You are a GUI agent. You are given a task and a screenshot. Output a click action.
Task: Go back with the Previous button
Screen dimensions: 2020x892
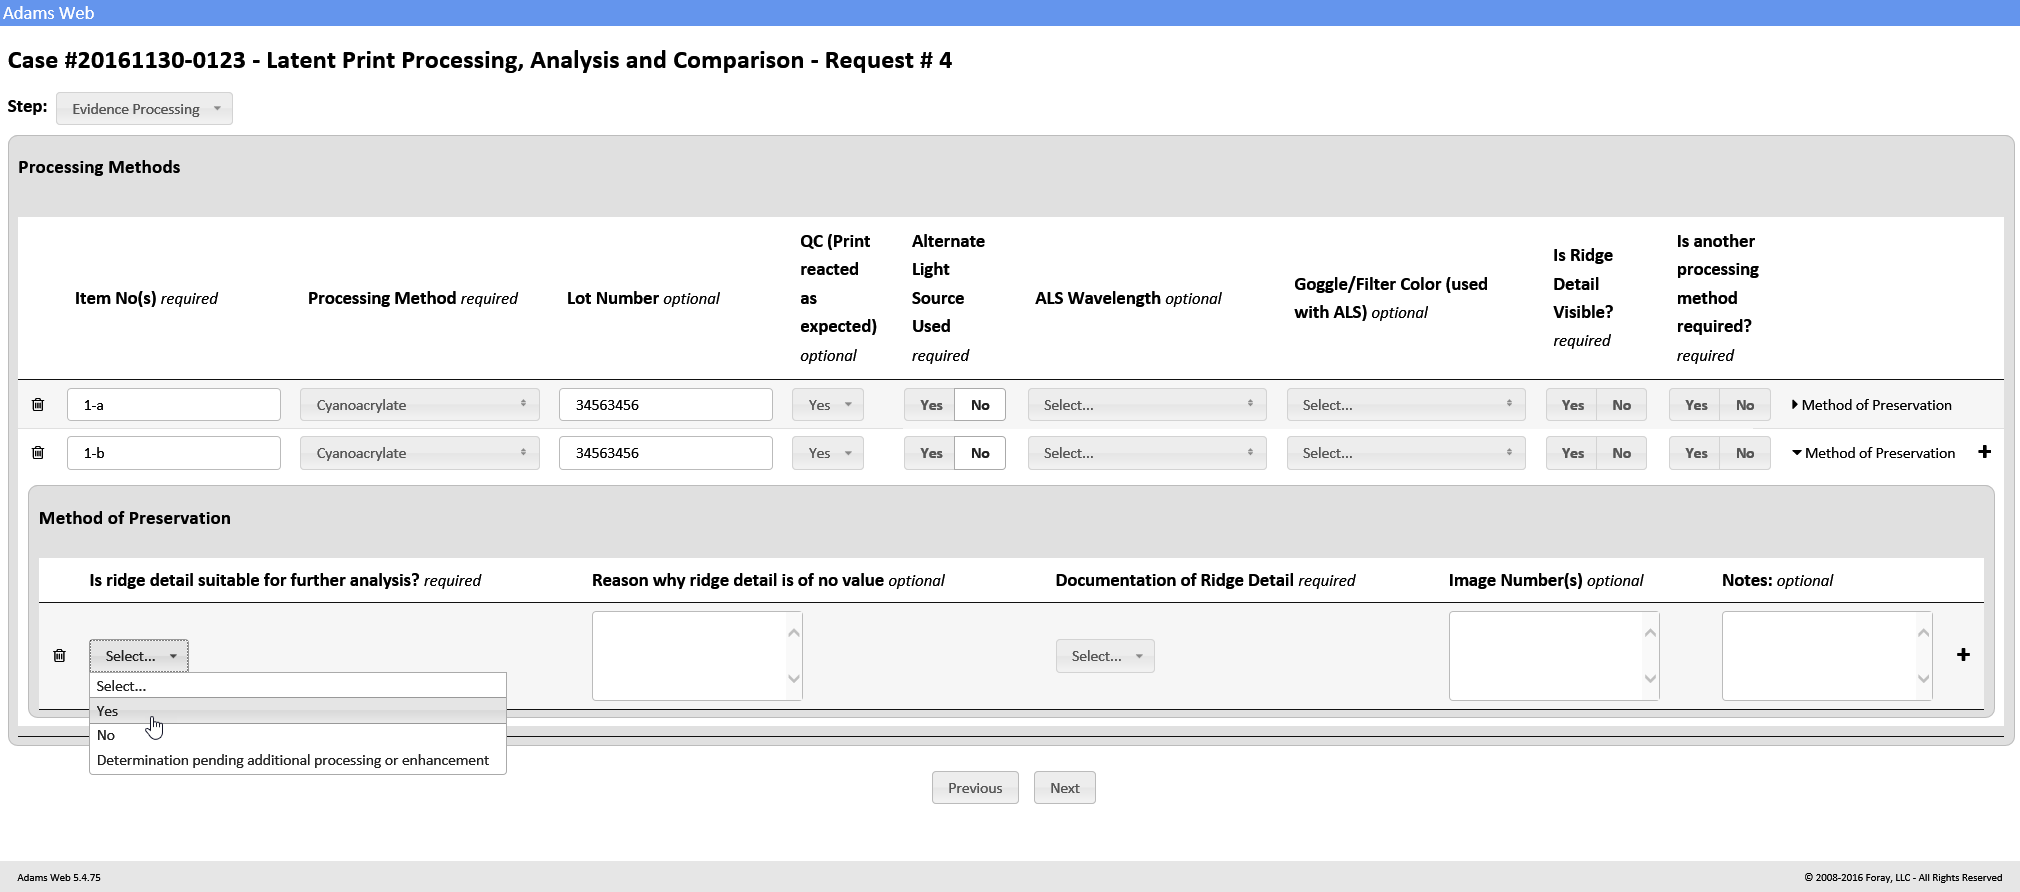tap(974, 788)
